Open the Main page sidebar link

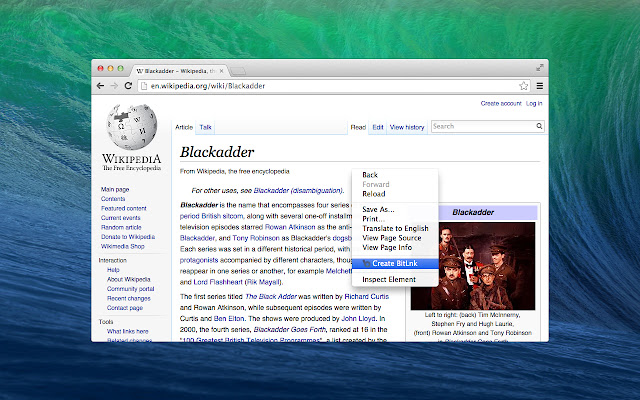pos(115,189)
